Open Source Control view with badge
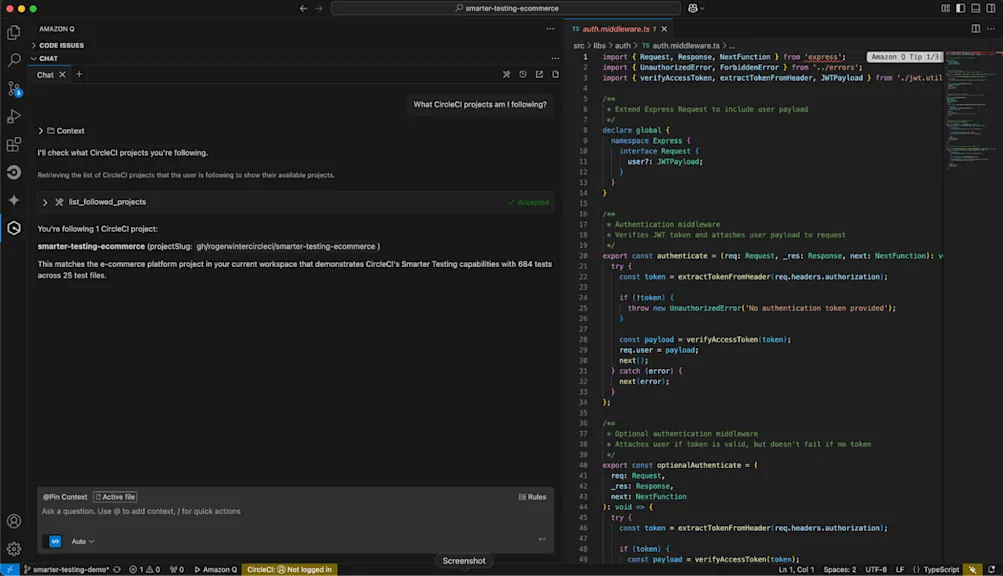Screen dimensions: 1003x576 14,89
